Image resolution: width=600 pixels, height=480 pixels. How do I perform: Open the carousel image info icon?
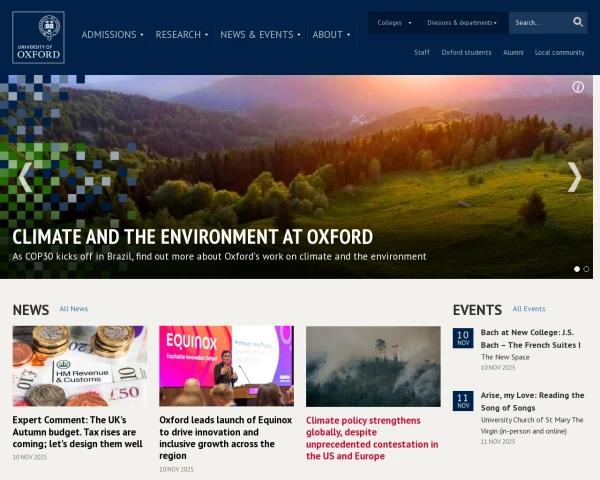tap(578, 87)
